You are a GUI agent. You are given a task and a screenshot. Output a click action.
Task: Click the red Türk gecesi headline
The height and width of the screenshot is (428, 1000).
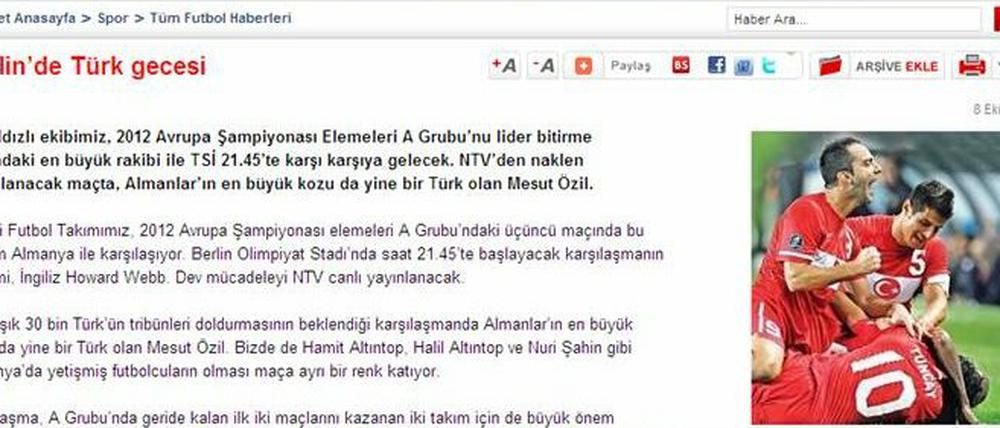tap(103, 66)
